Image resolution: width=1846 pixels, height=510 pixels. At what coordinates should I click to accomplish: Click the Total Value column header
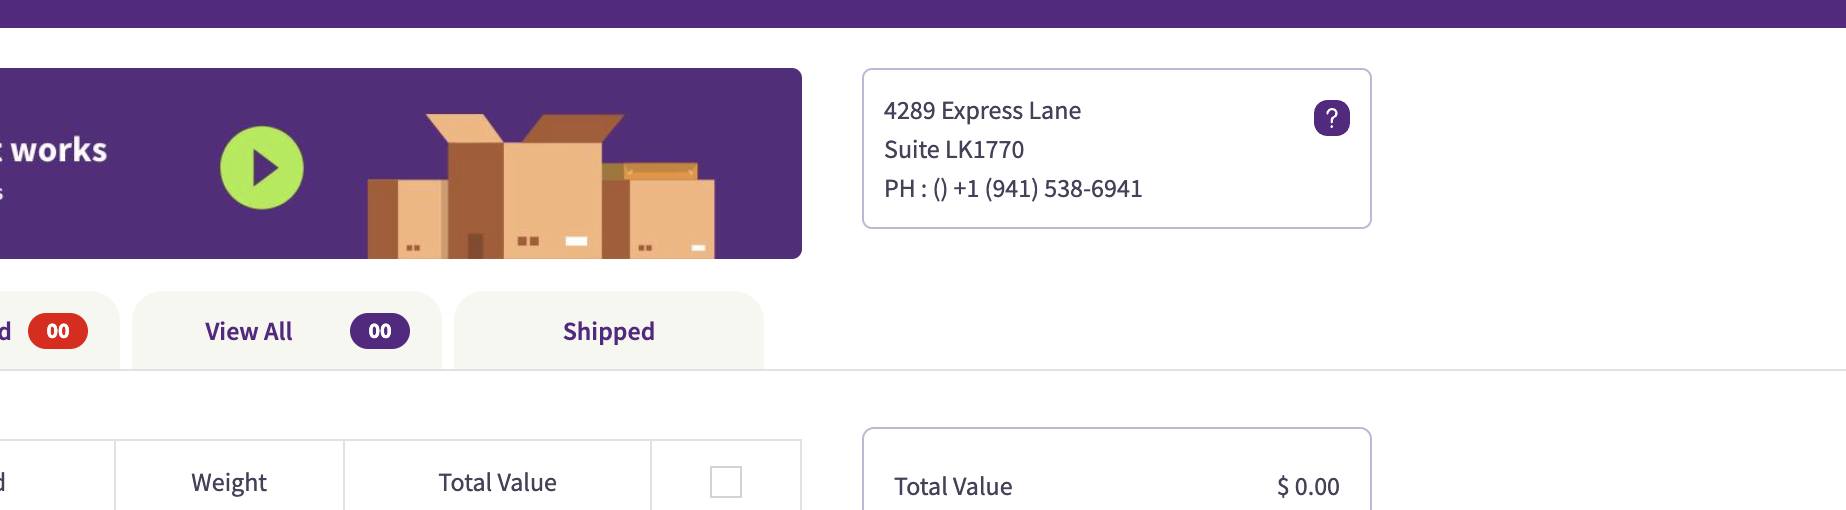tap(497, 483)
